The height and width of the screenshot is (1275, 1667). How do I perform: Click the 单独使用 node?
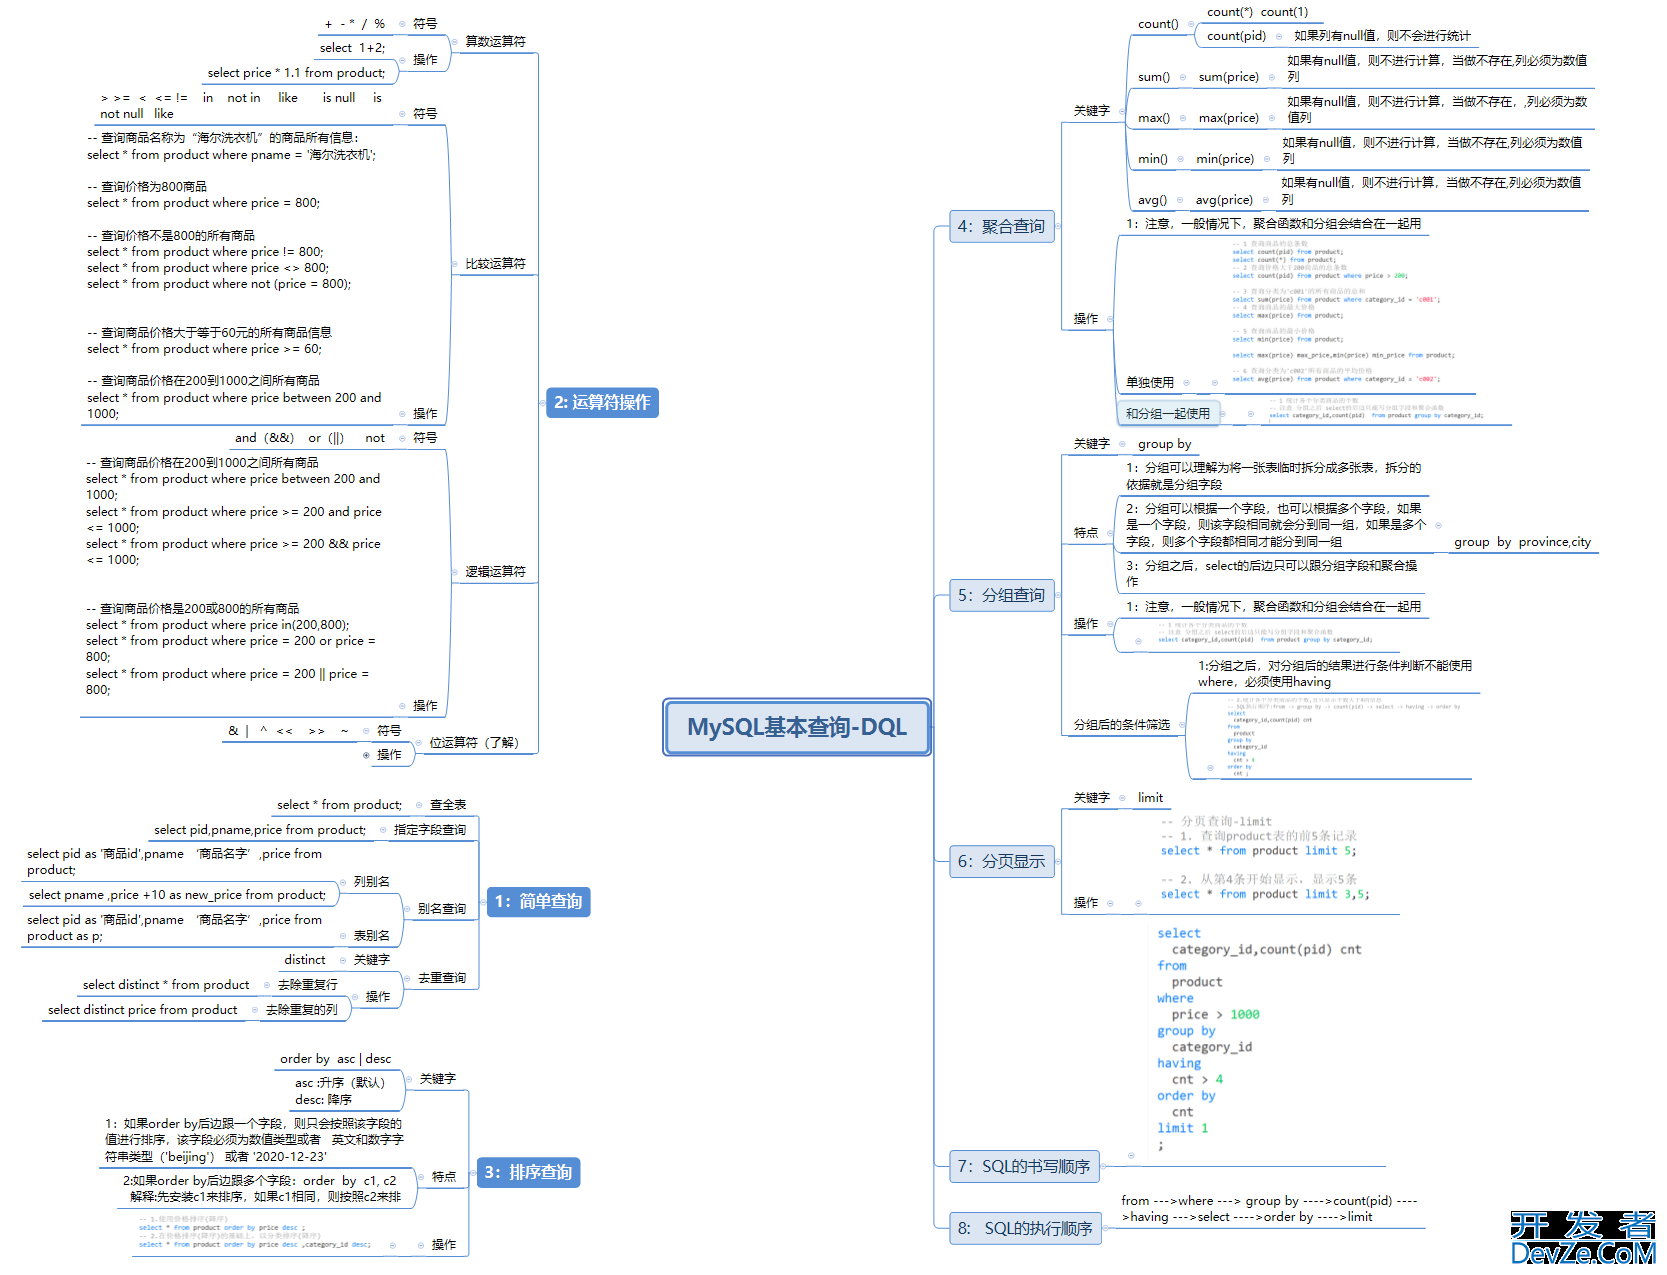[x=1150, y=382]
